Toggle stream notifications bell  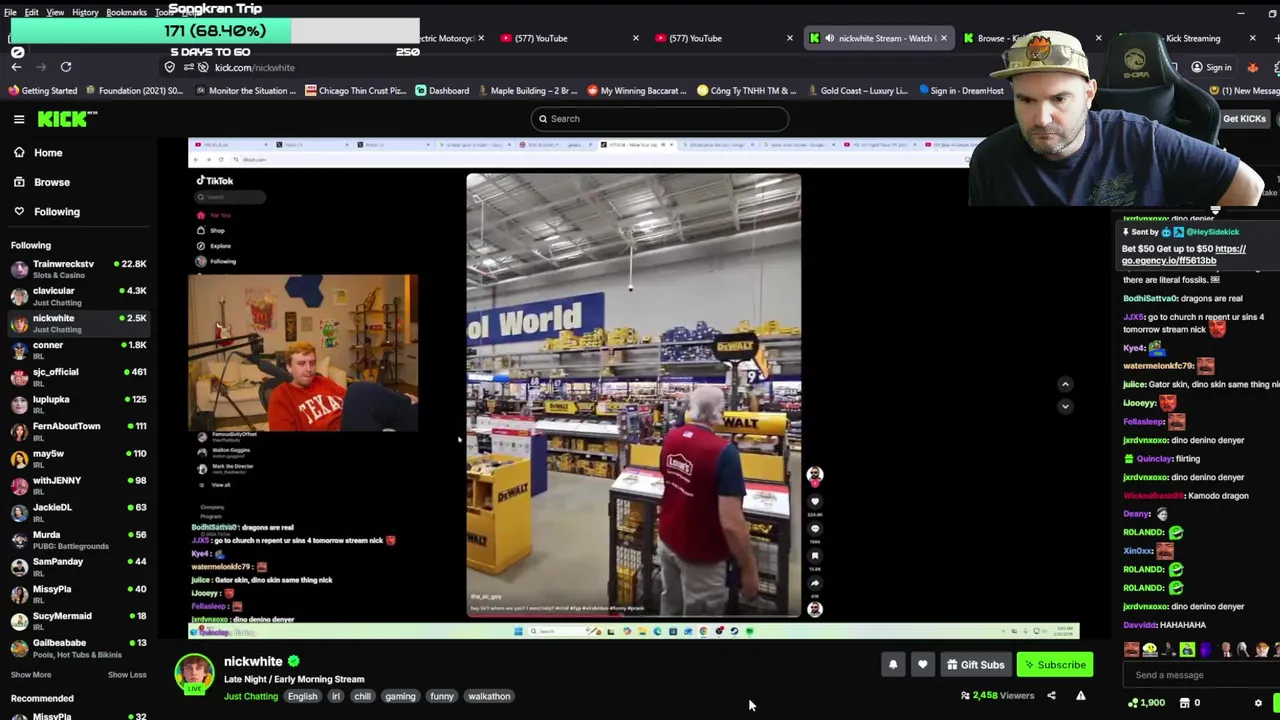pos(893,665)
